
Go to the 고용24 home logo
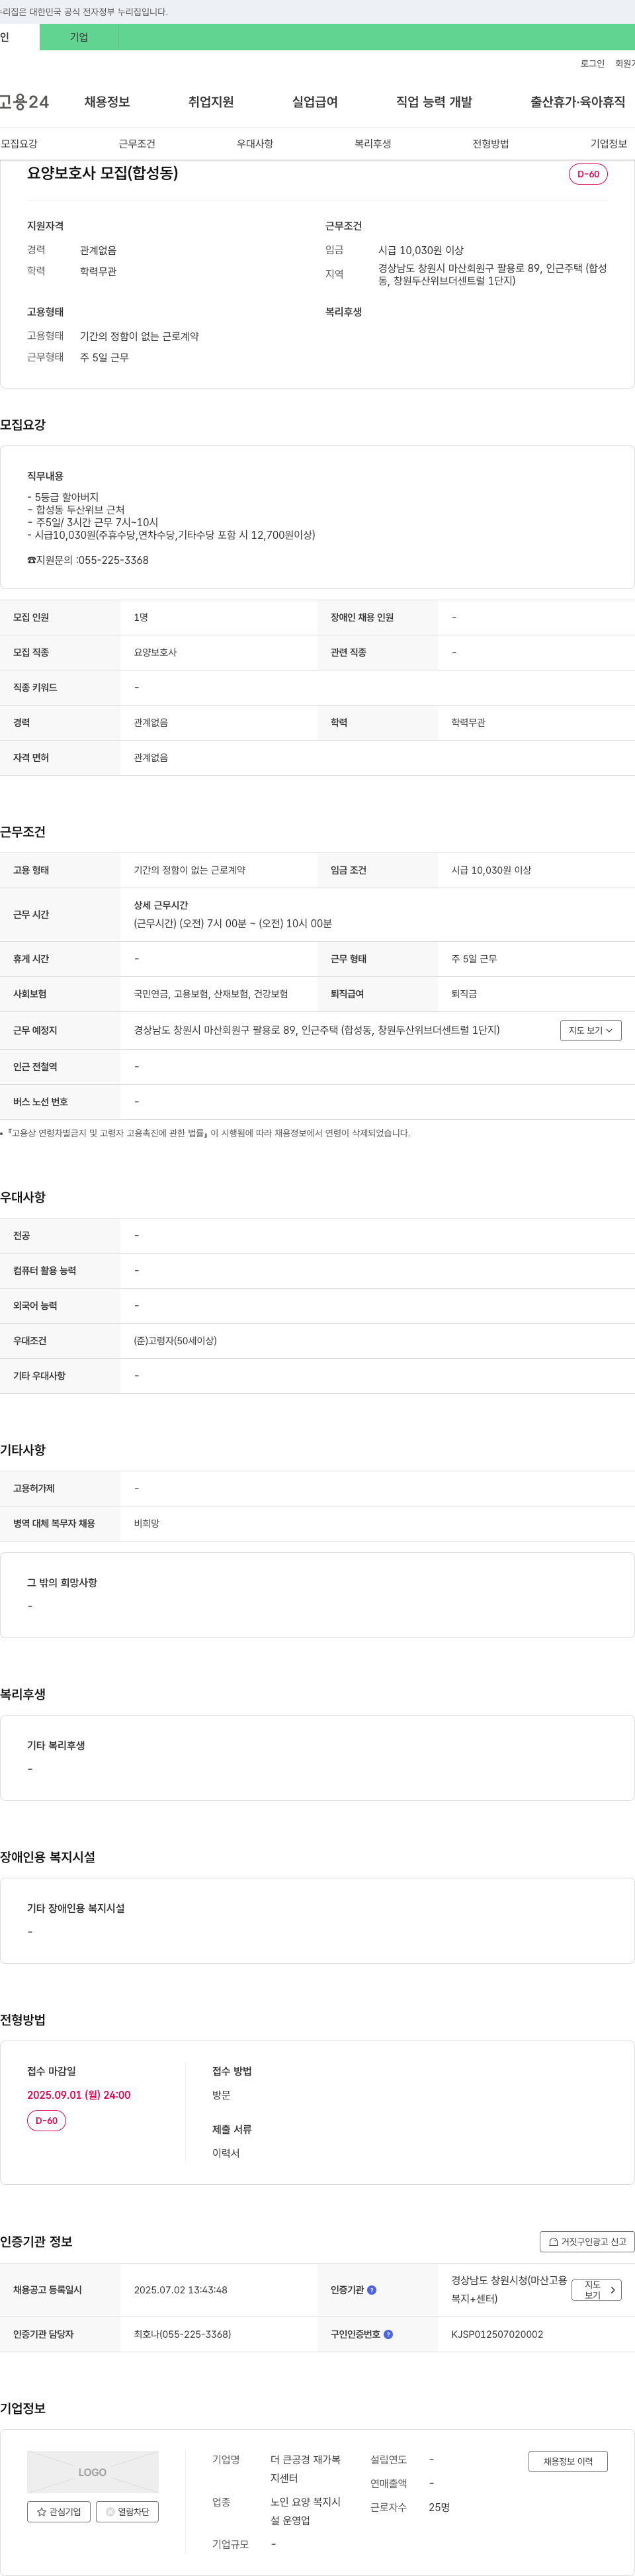tap(24, 102)
